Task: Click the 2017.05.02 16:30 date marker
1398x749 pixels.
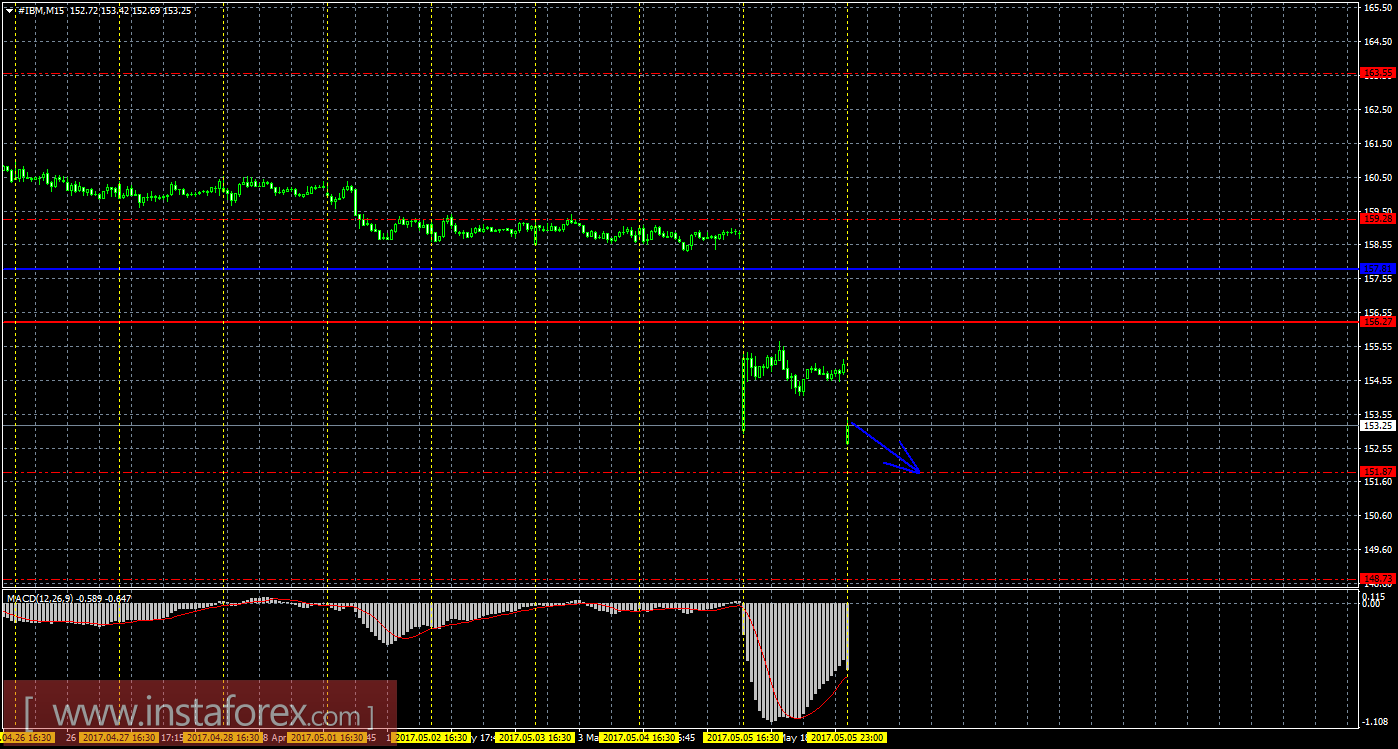Action: [x=431, y=738]
